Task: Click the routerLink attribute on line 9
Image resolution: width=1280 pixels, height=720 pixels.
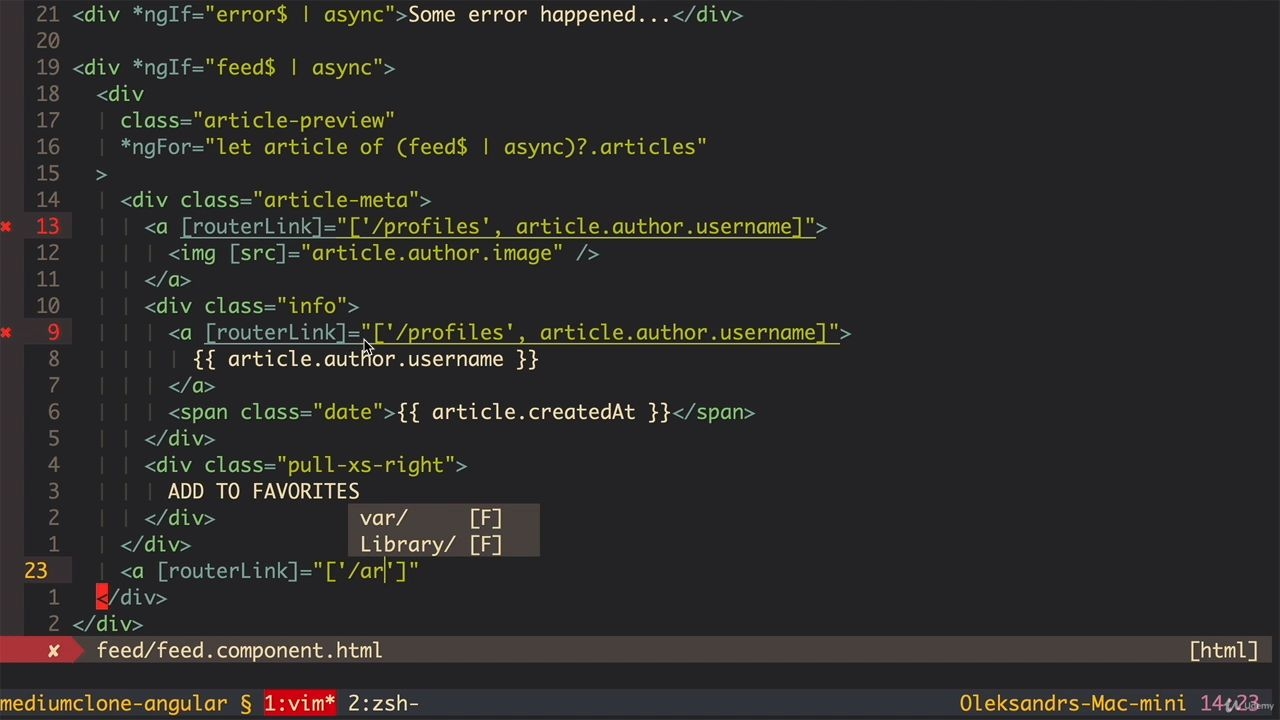Action: coord(522,333)
